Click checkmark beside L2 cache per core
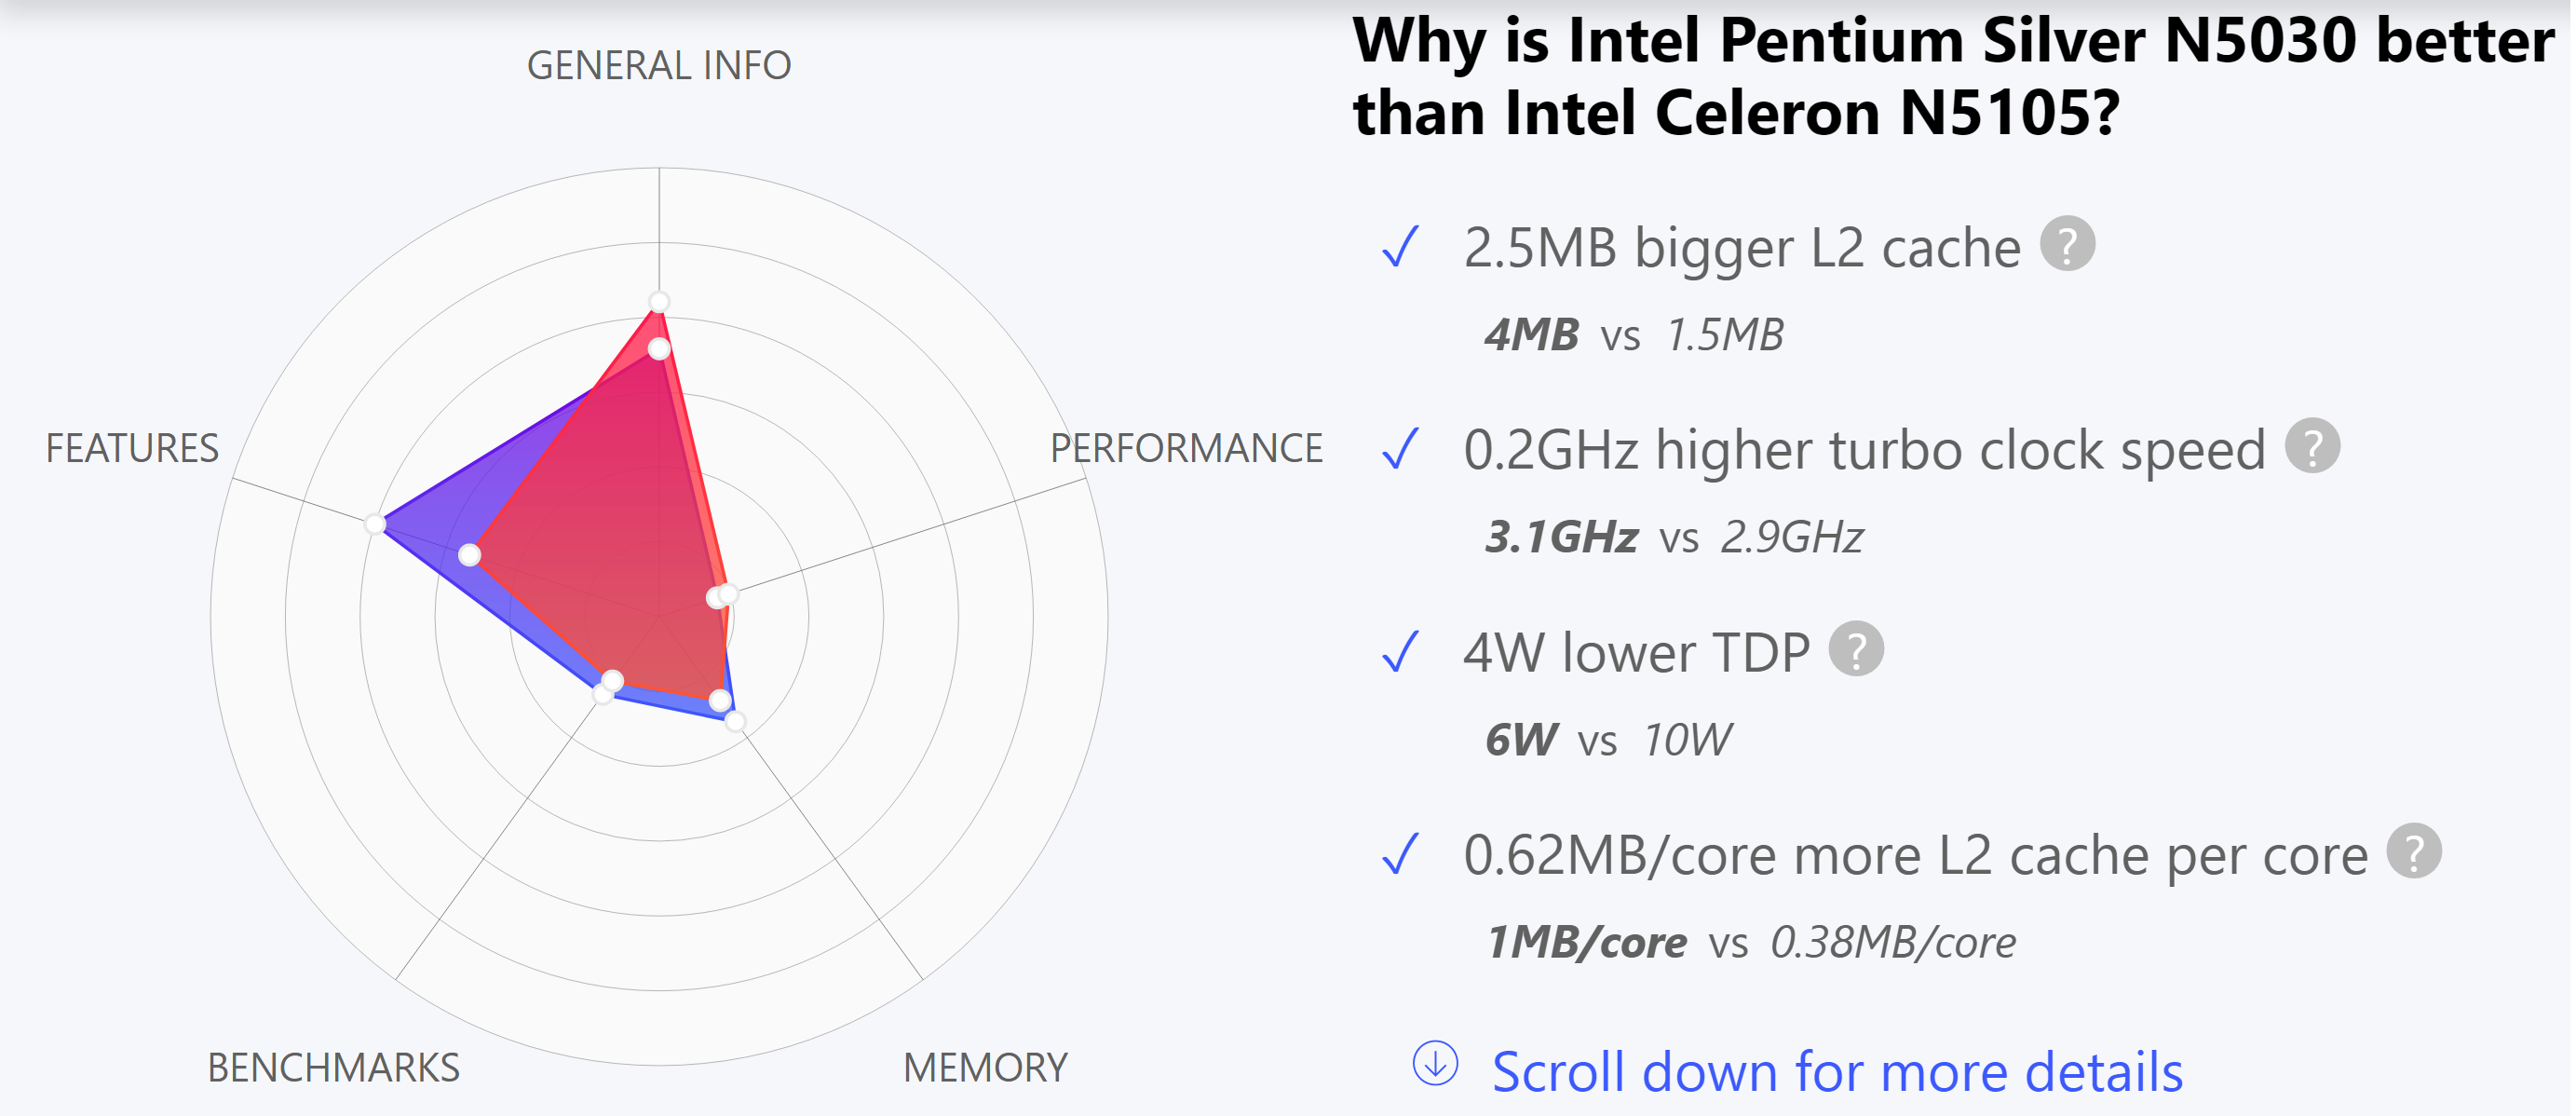This screenshot has width=2576, height=1116. pos(1401,854)
